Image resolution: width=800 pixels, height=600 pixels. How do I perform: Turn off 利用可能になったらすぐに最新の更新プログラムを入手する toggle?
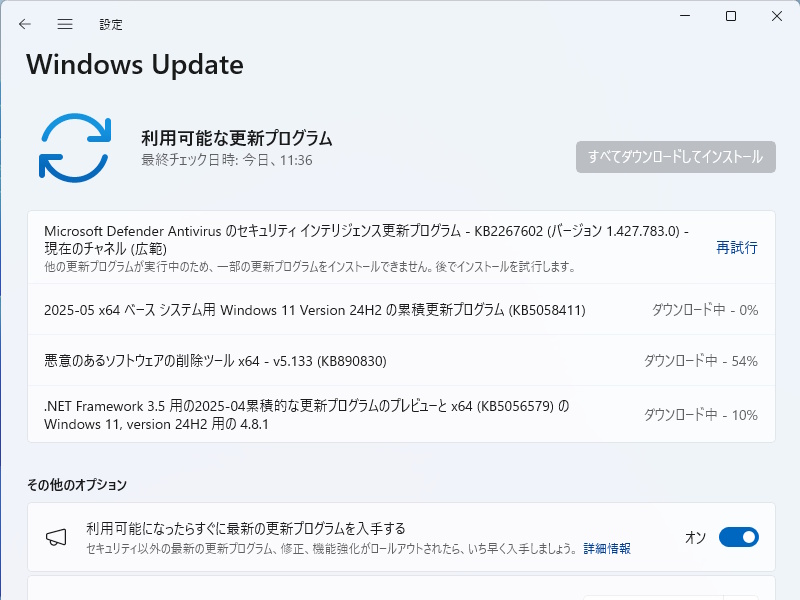739,537
